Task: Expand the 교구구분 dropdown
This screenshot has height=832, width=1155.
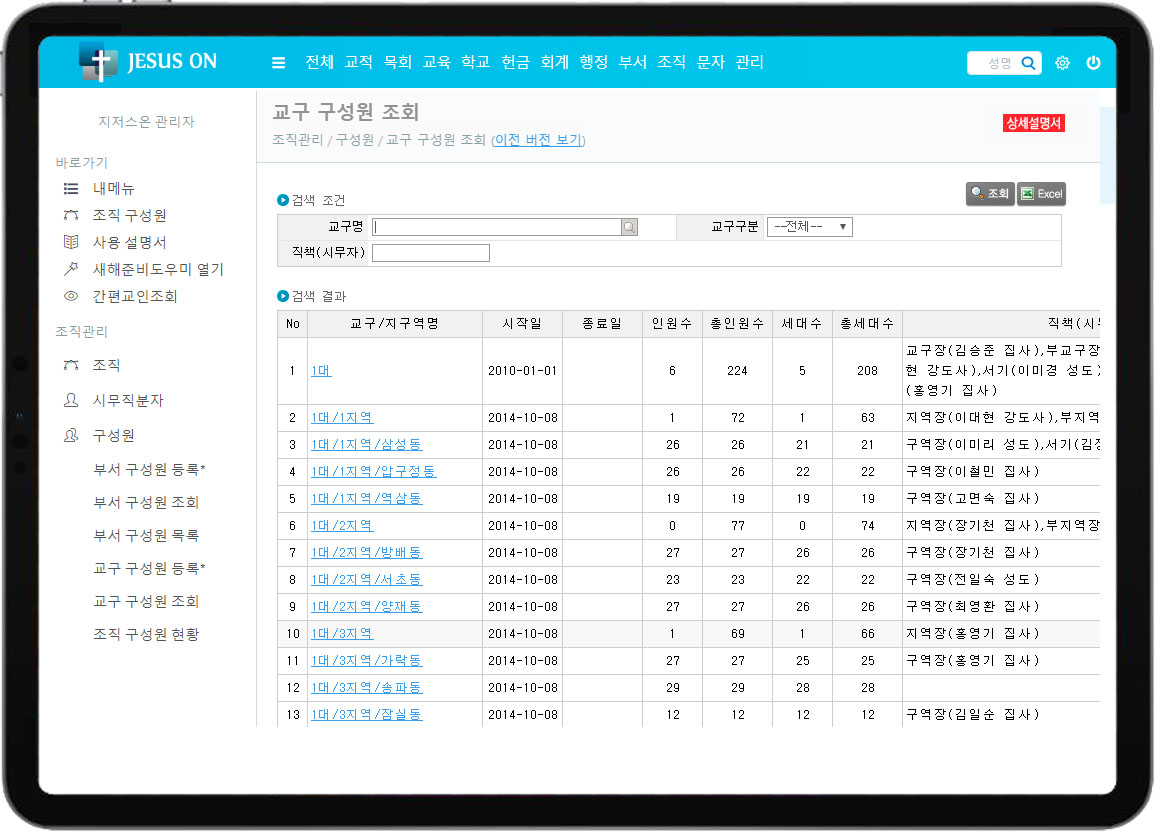Action: 809,227
